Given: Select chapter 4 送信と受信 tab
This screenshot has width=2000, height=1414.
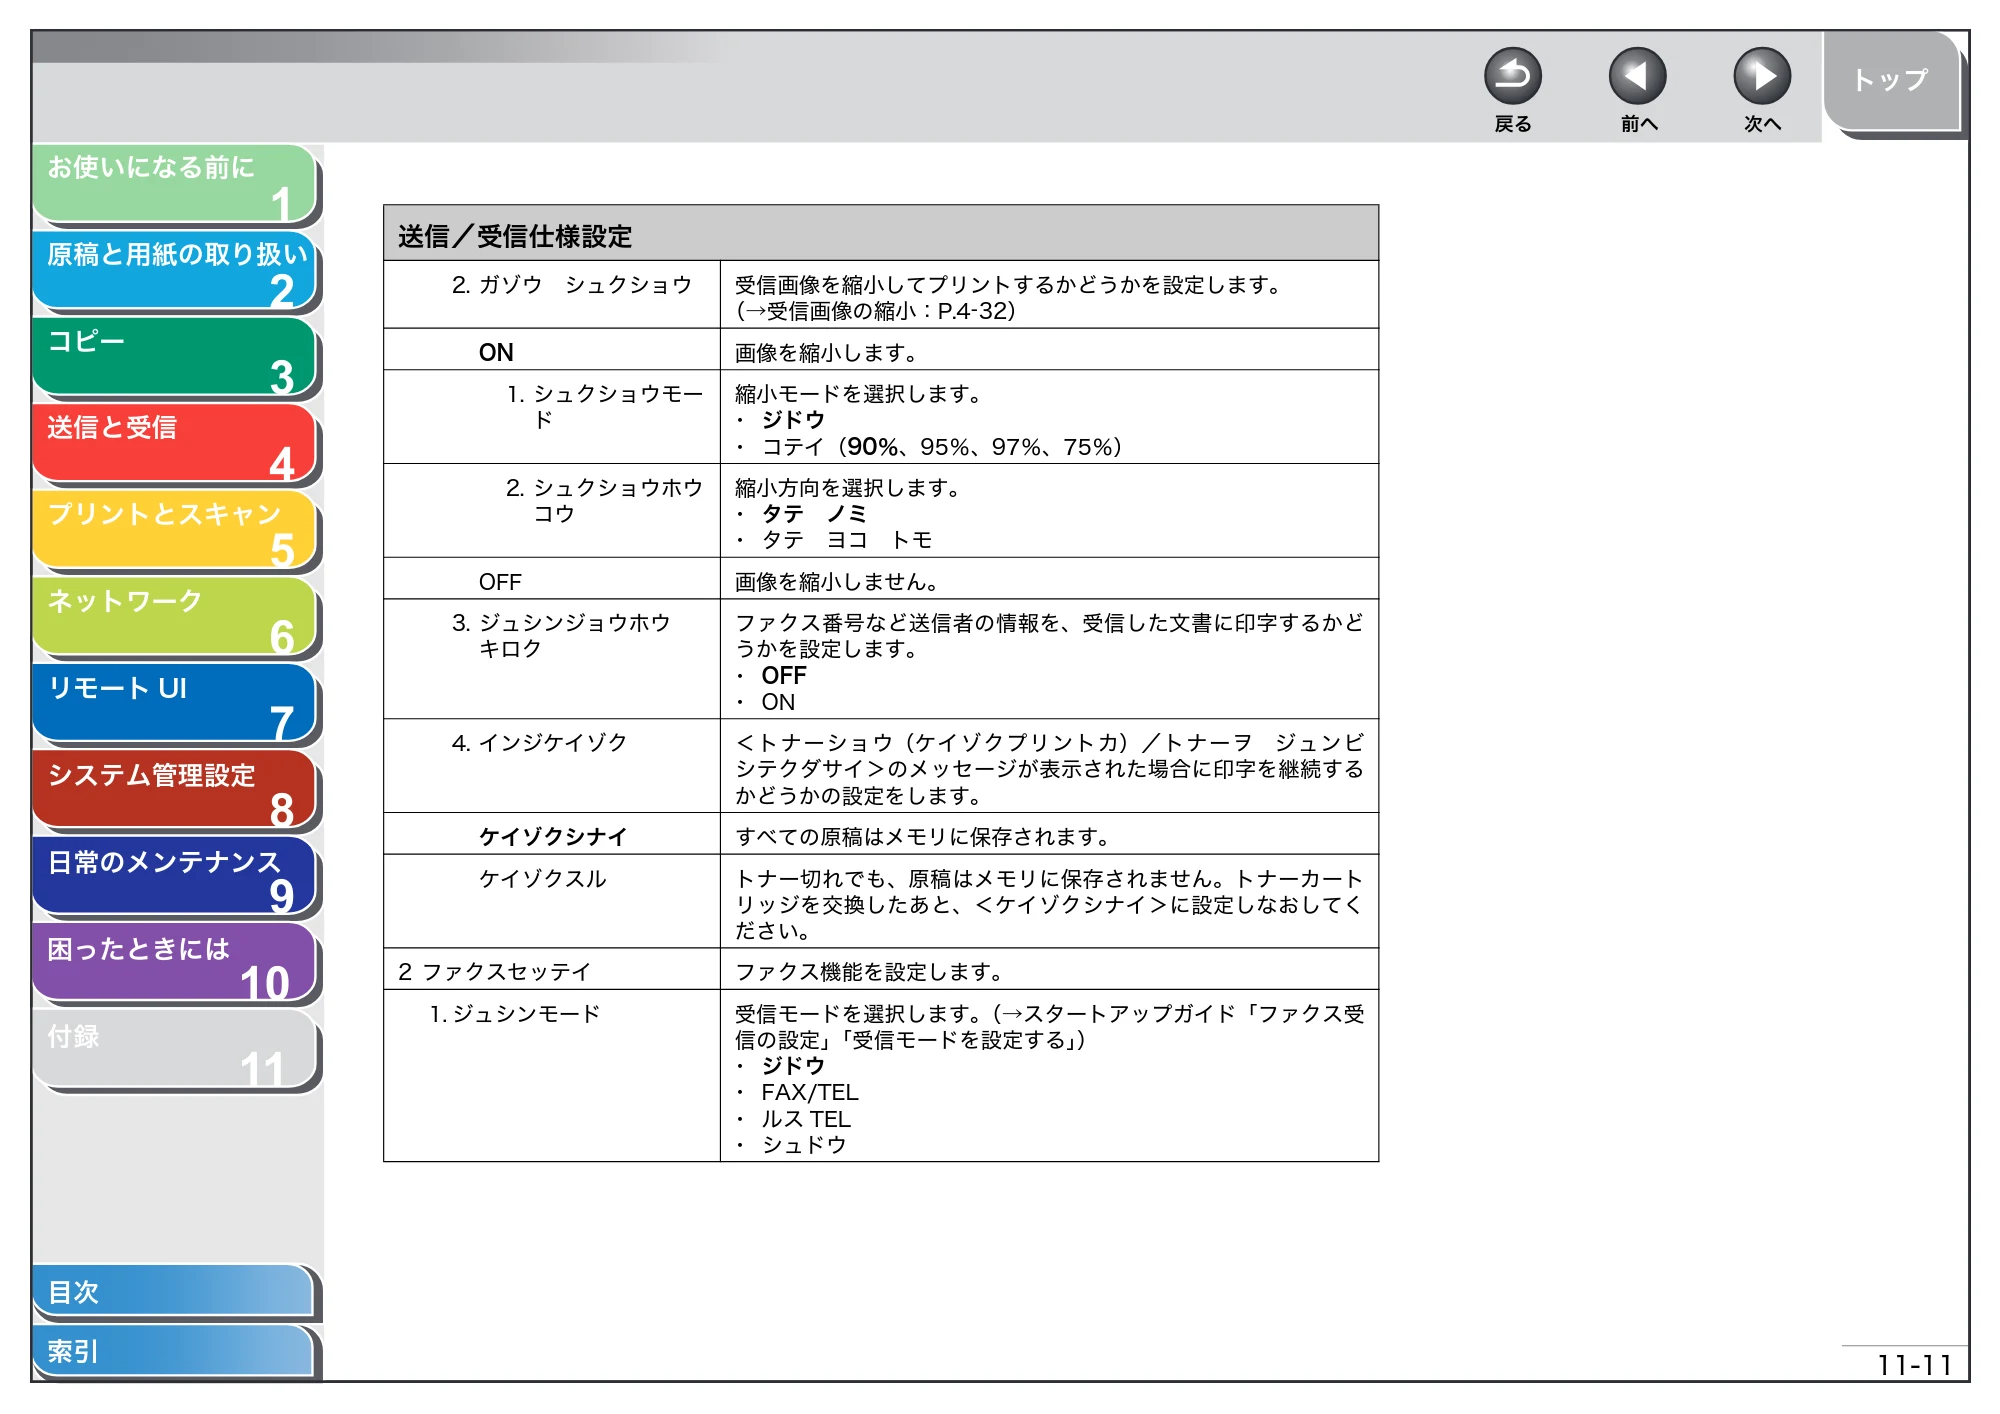Looking at the screenshot, I should [175, 443].
